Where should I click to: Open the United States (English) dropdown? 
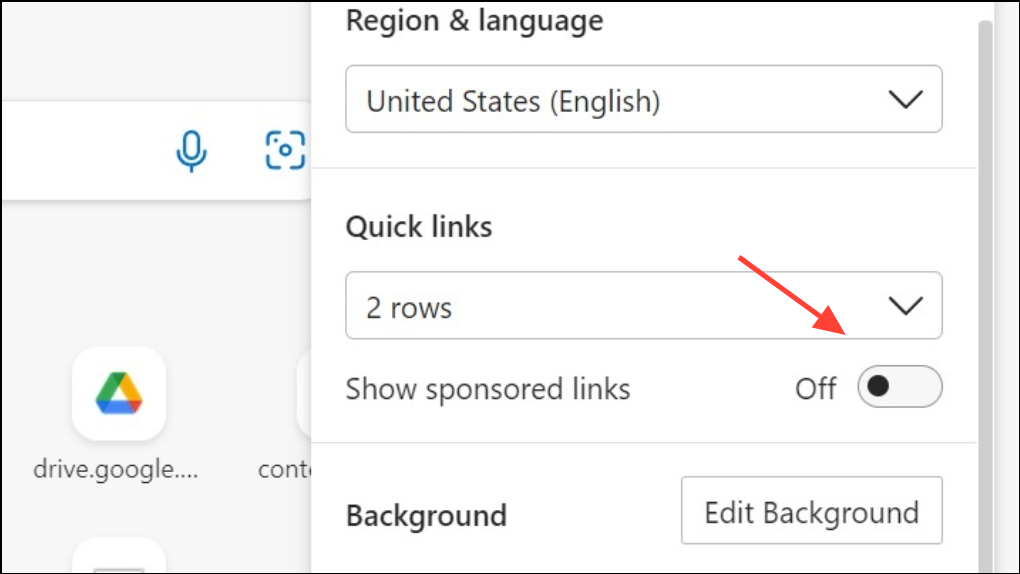point(643,100)
